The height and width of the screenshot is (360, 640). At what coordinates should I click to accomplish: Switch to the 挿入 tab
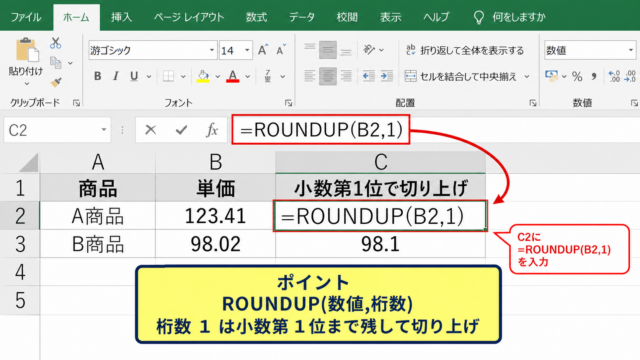click(x=122, y=17)
